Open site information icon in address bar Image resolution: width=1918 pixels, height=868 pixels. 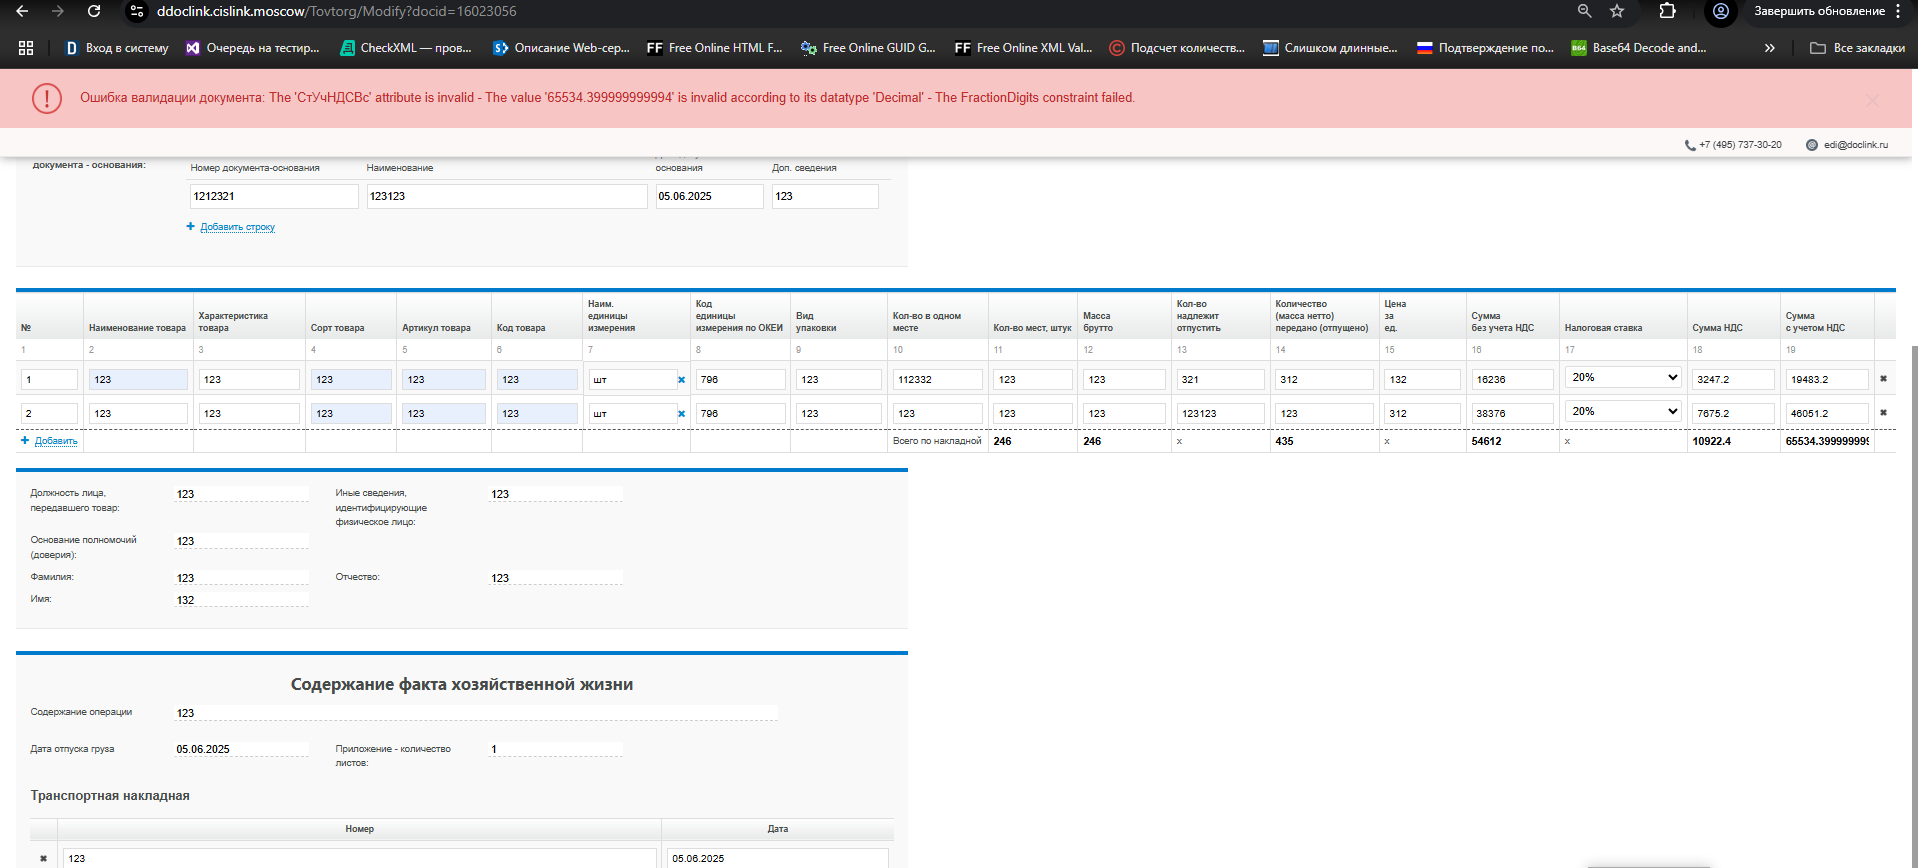pos(137,11)
